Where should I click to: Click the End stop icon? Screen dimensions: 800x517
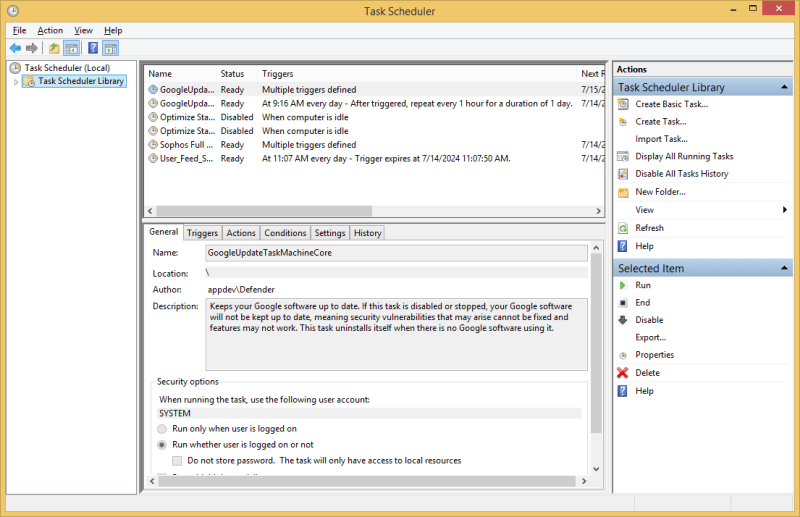[x=623, y=303]
